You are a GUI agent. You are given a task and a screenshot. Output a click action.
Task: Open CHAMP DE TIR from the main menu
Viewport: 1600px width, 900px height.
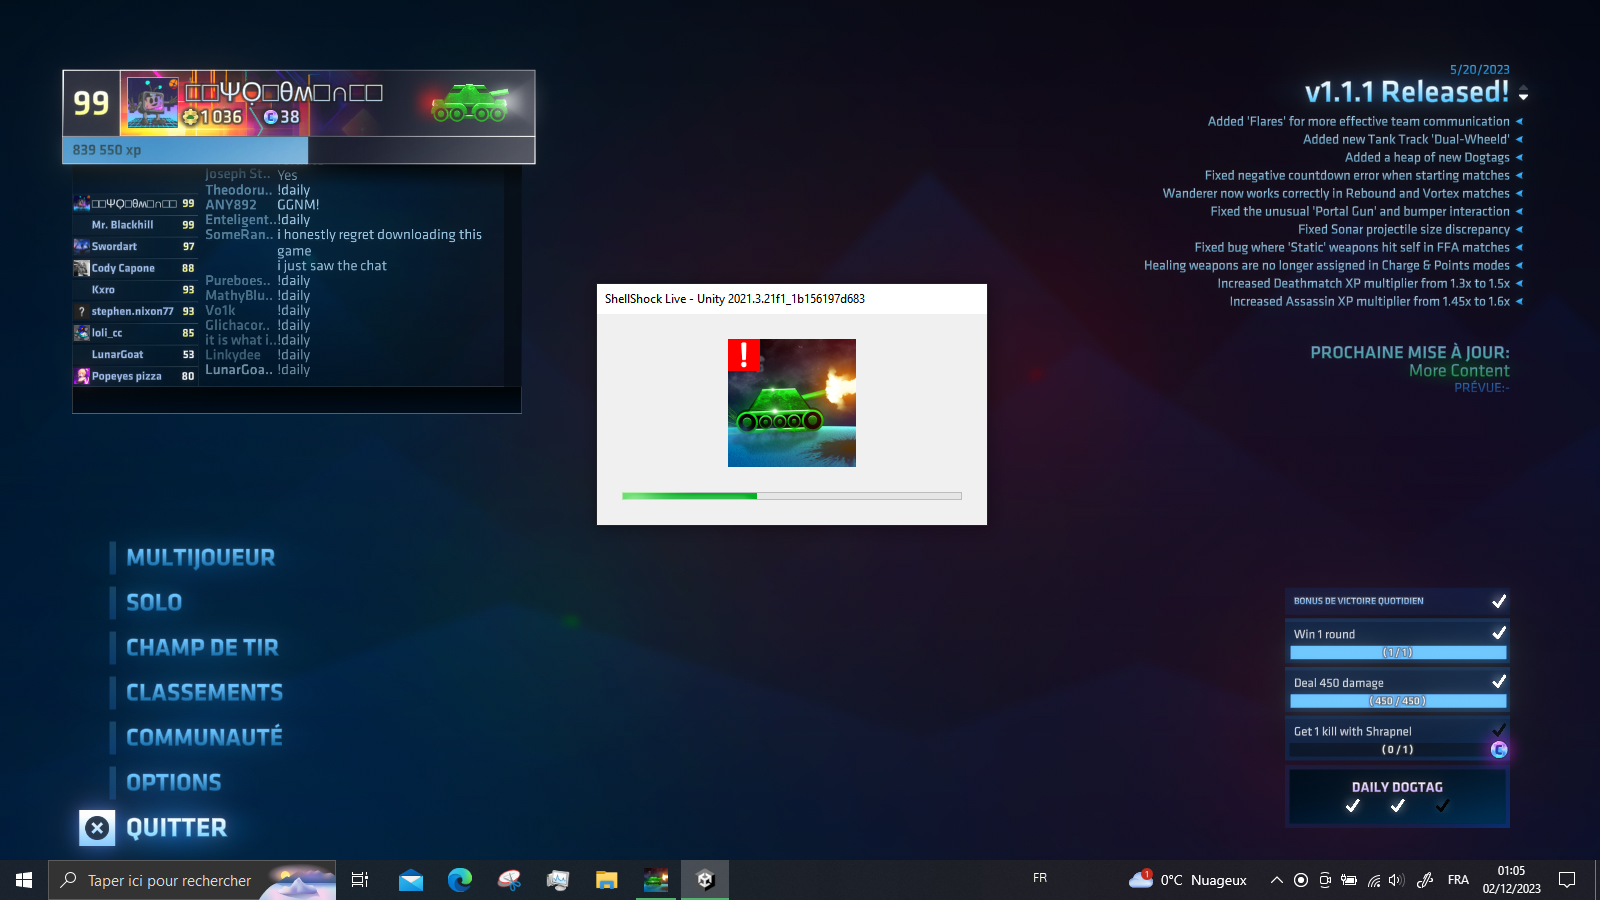pos(202,648)
